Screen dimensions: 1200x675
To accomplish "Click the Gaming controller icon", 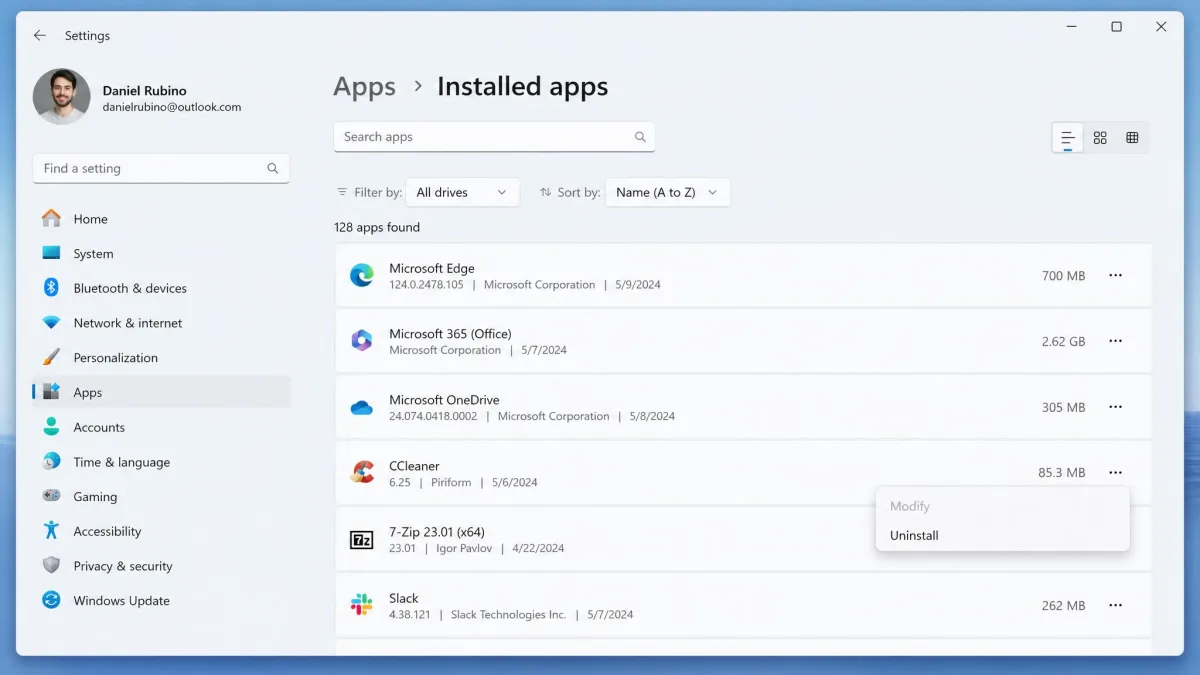I will coord(51,496).
